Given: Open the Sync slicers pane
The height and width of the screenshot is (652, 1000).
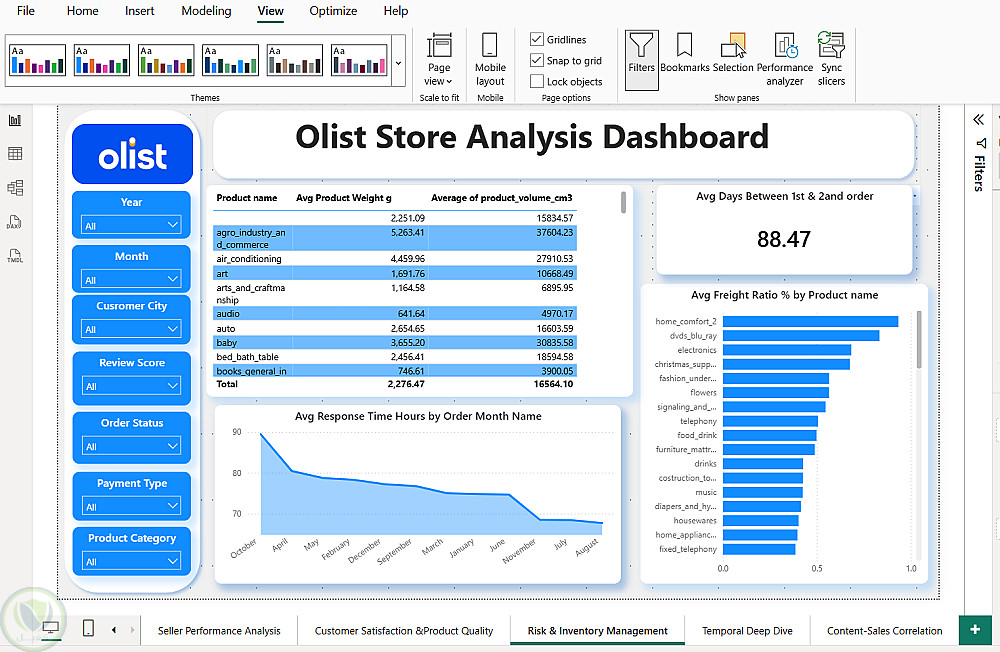Looking at the screenshot, I should 831,59.
